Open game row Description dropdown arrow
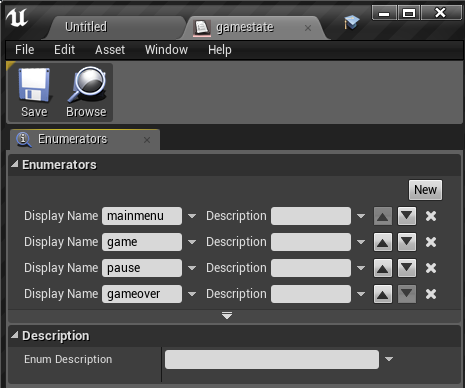Screen dimensions: 465x388 tap(361, 242)
